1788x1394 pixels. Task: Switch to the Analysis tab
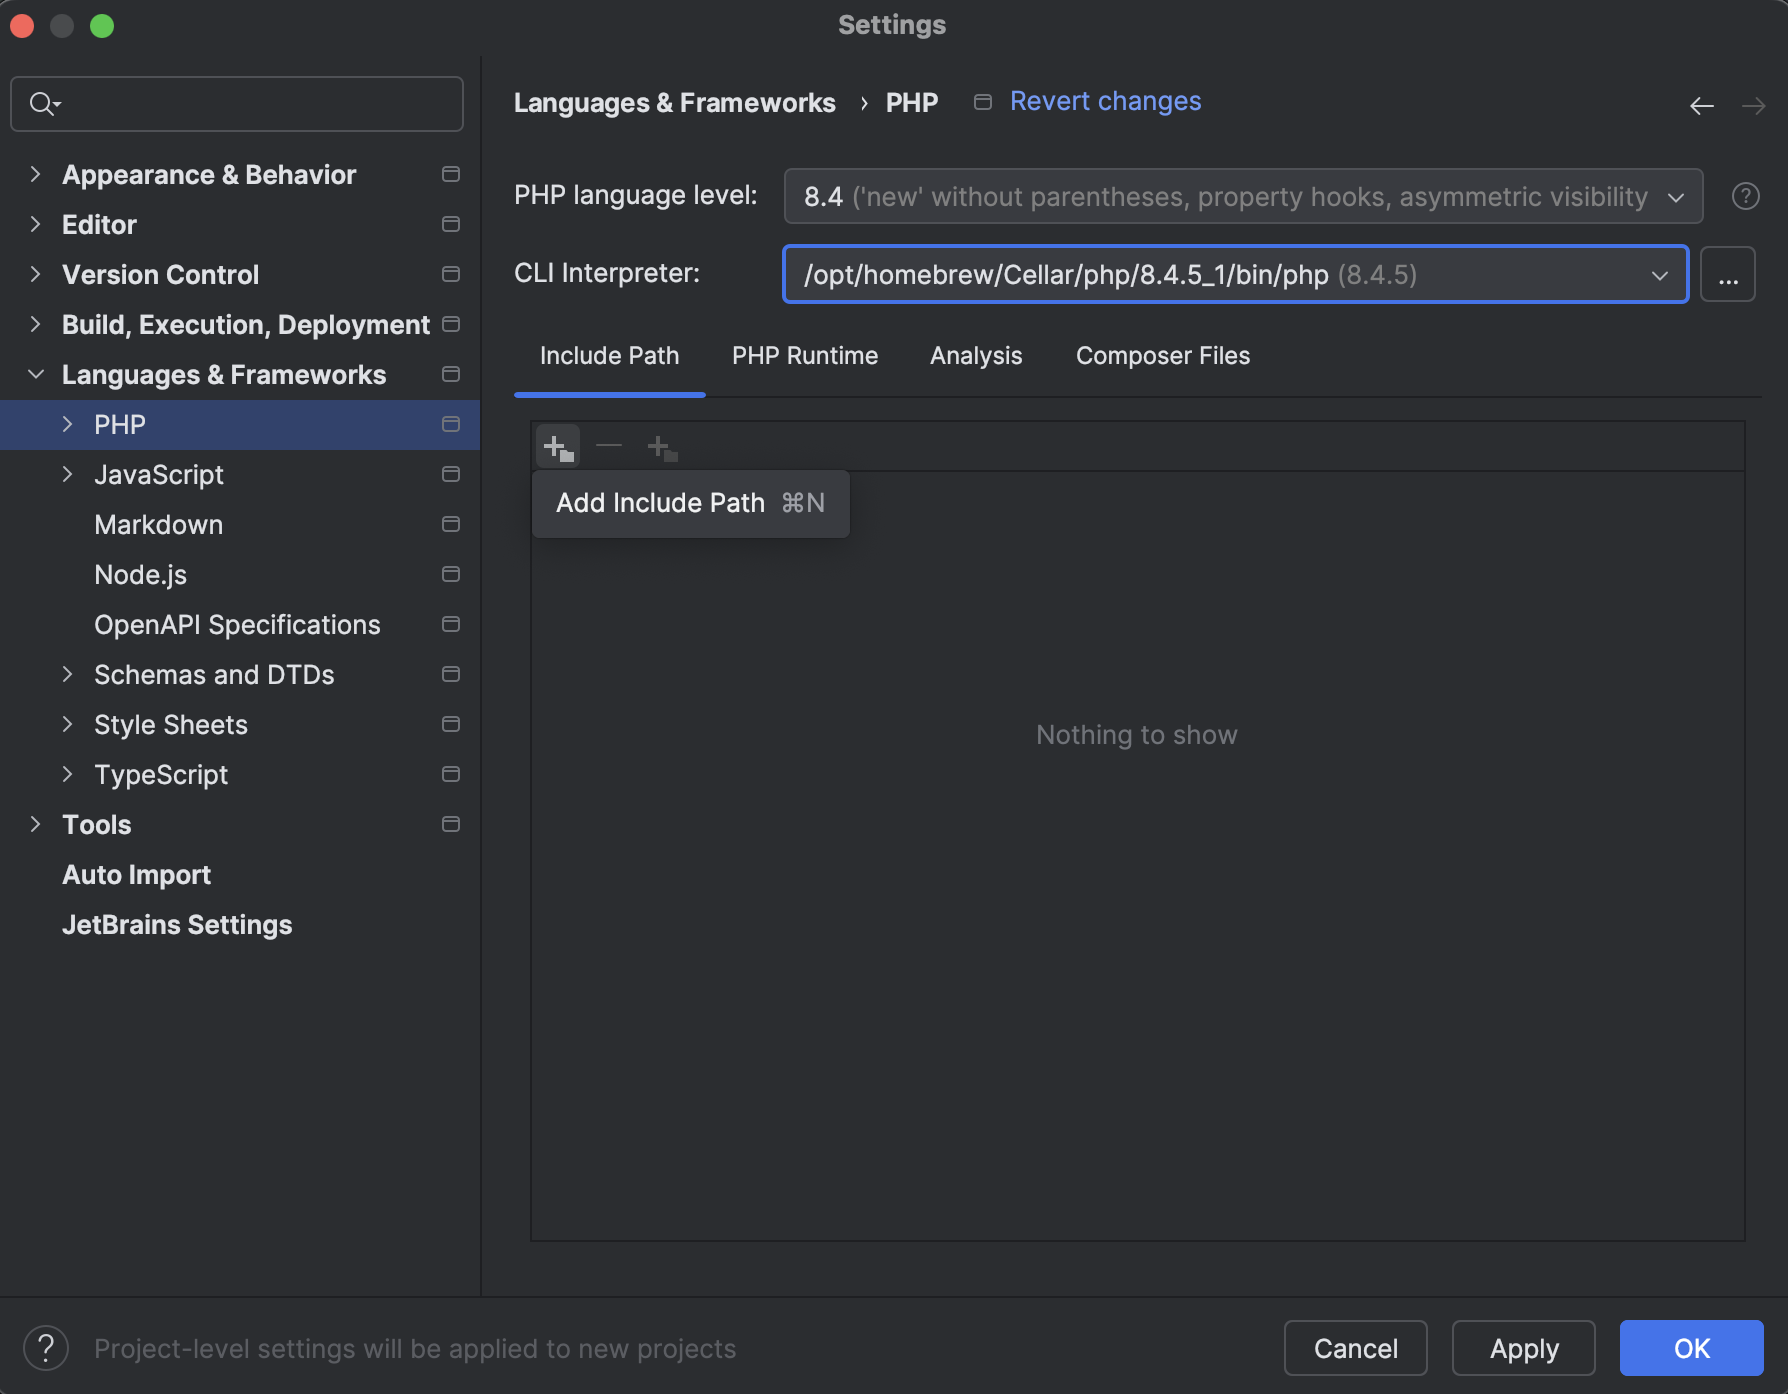[976, 356]
